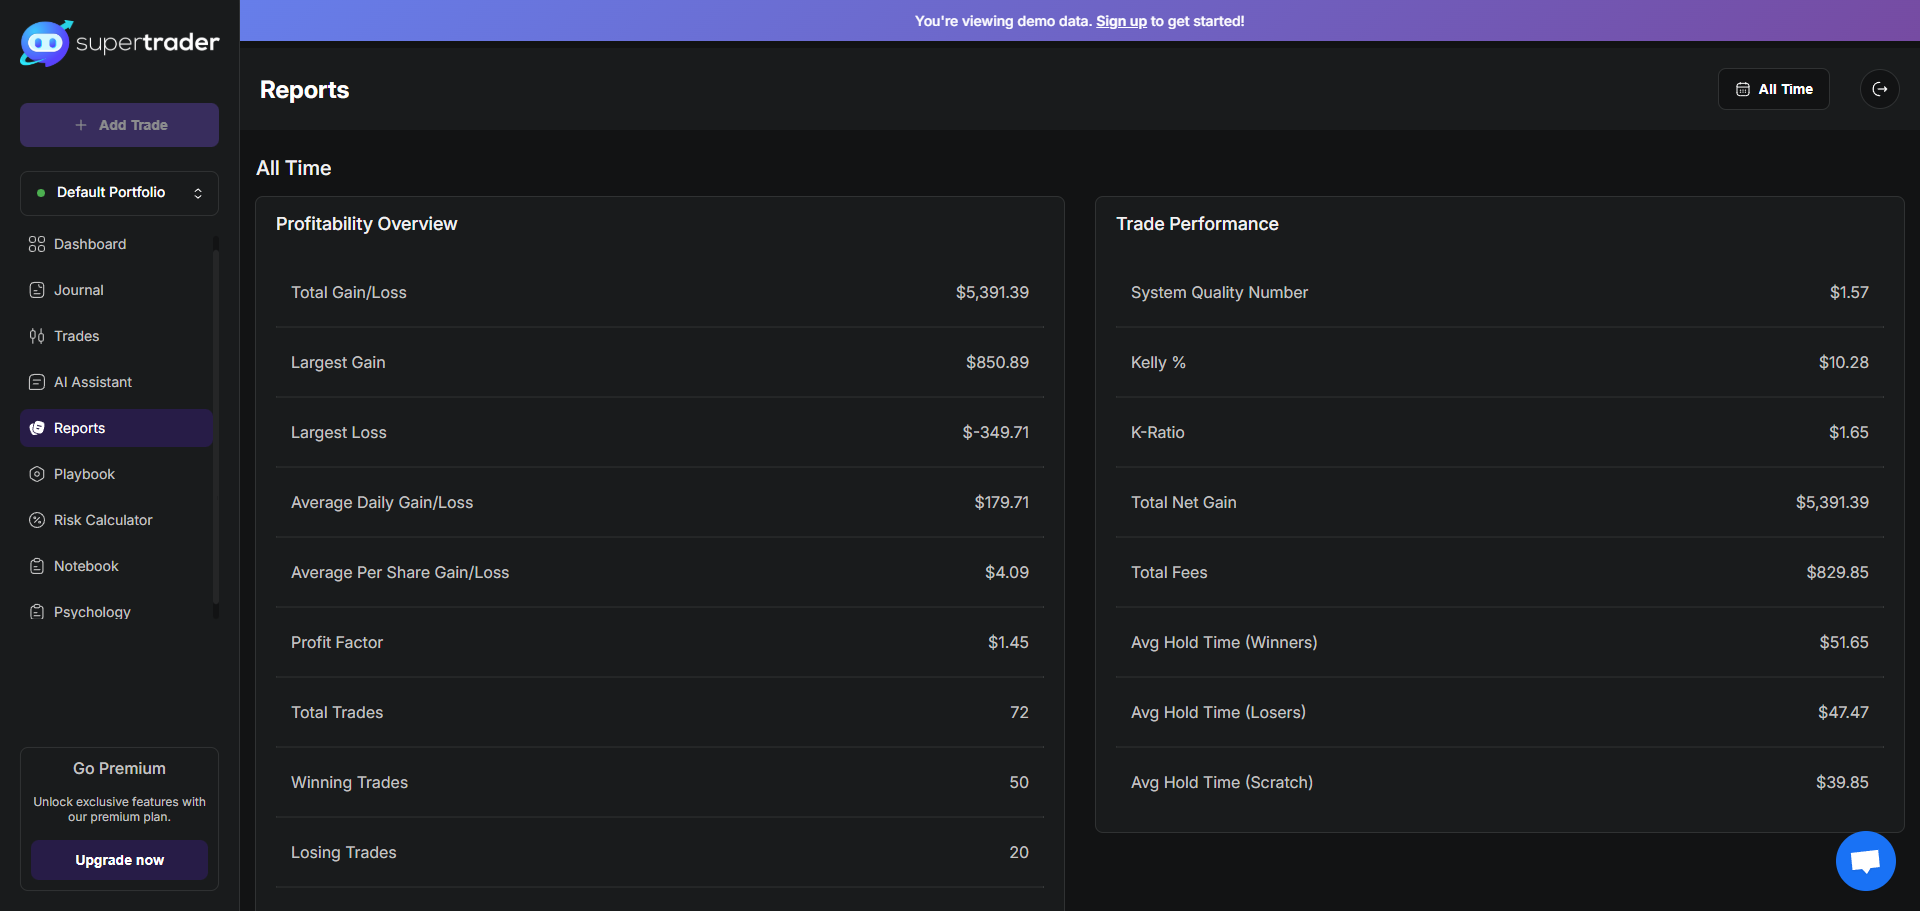
Task: Click the Risk Calculator percent icon
Action: pyautogui.click(x=37, y=520)
